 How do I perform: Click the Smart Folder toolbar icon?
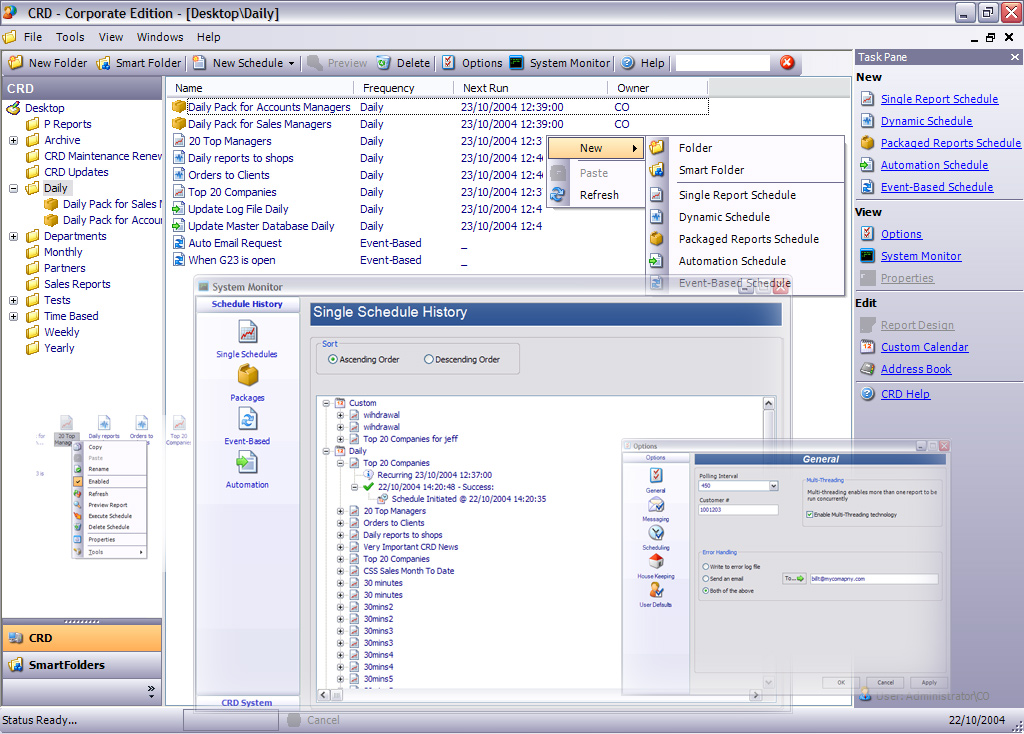click(x=103, y=63)
